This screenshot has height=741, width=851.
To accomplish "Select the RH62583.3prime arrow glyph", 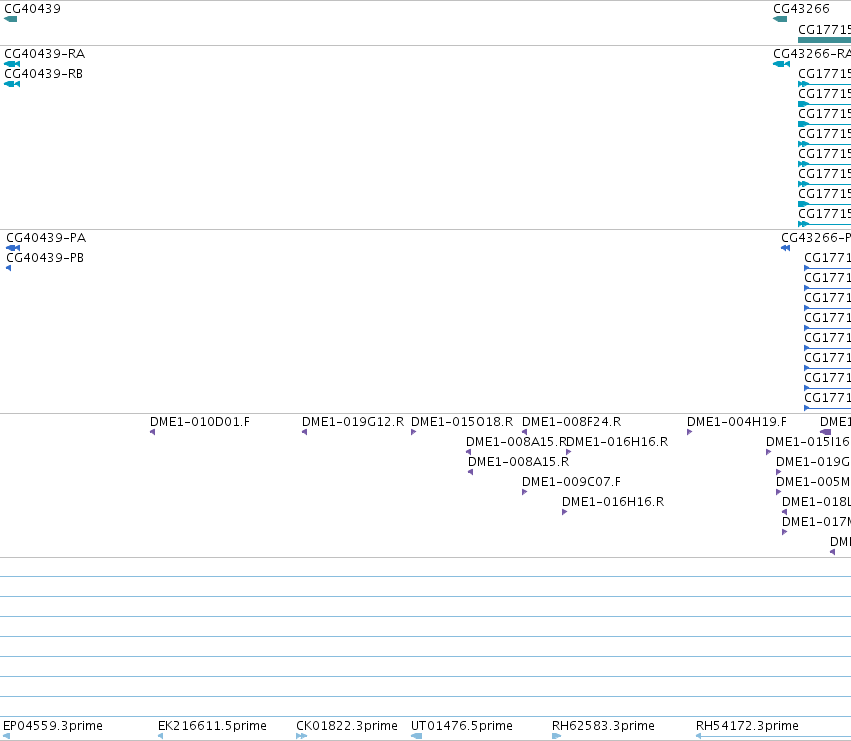I will click(x=556, y=737).
